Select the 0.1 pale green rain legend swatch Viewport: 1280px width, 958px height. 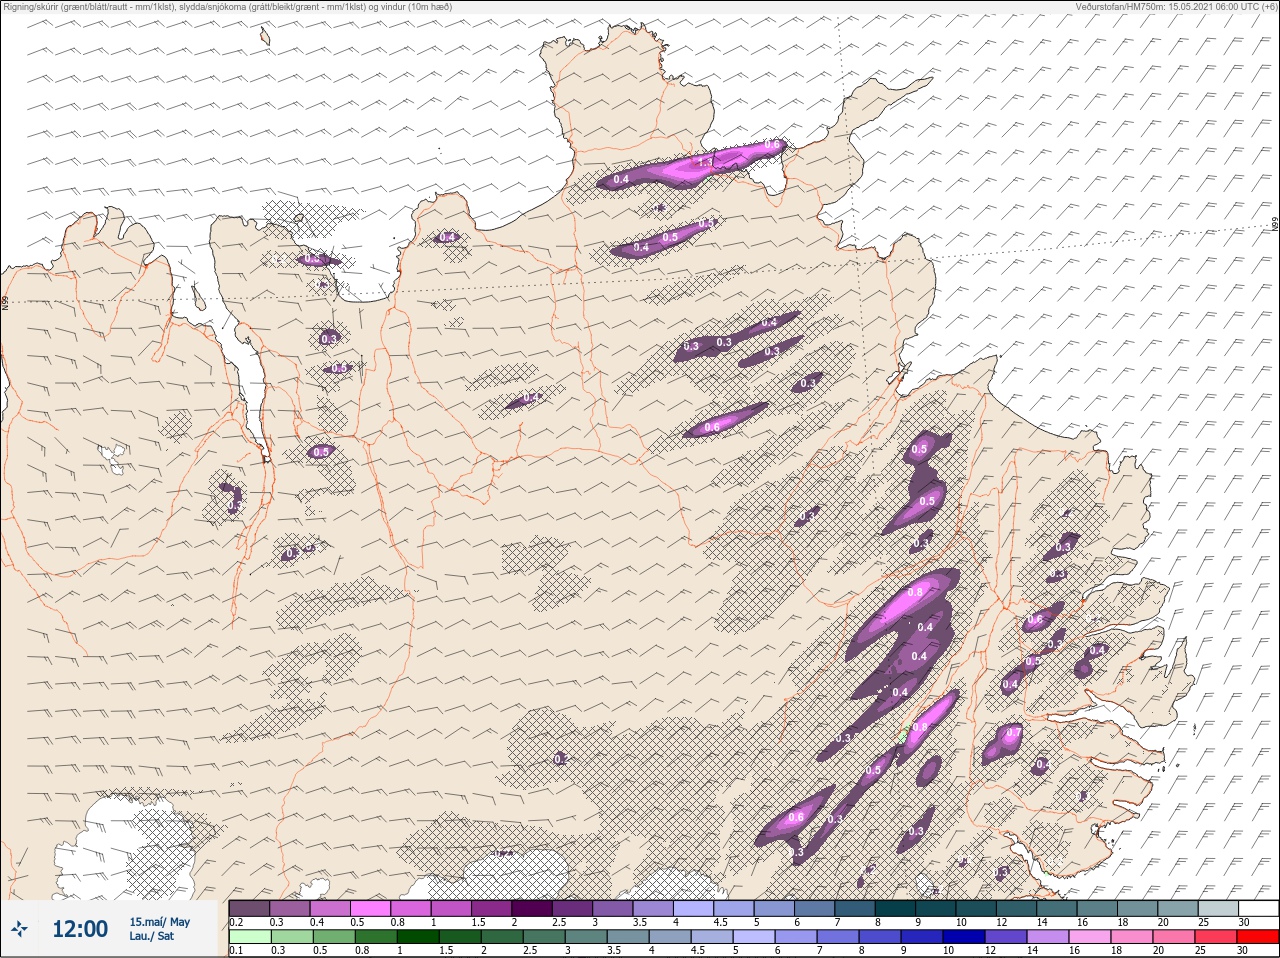pos(249,937)
